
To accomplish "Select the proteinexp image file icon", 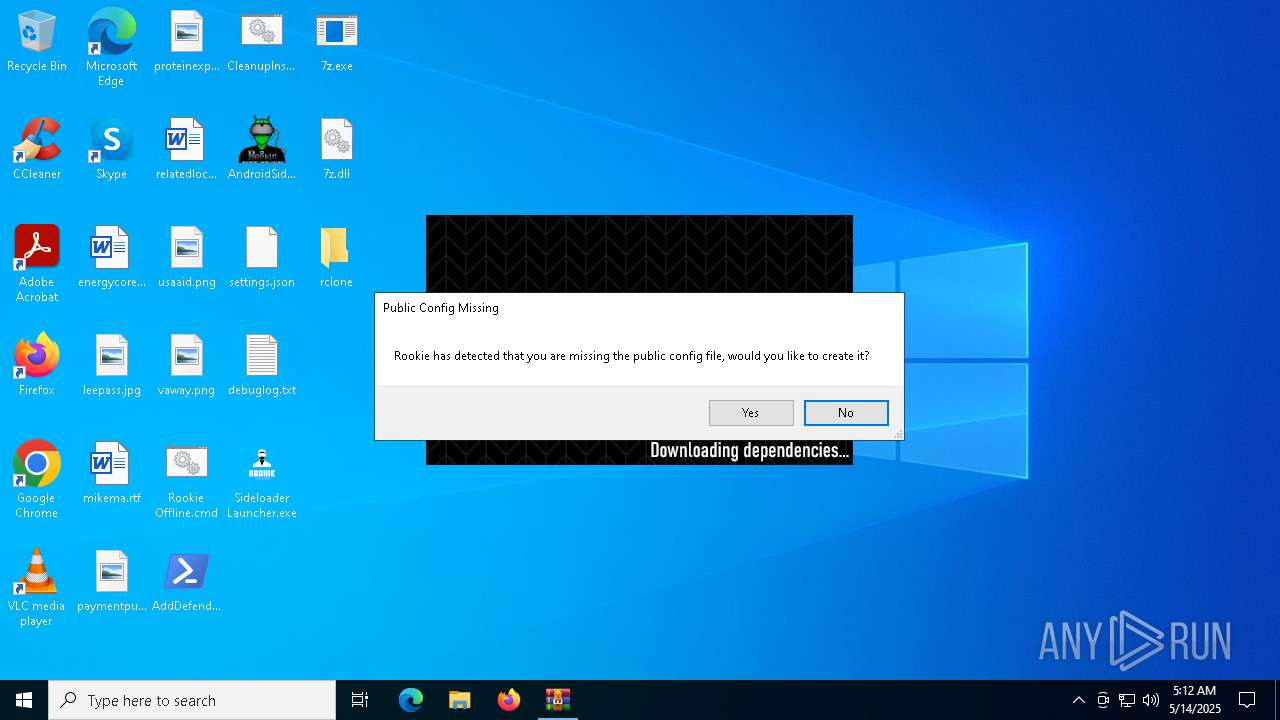I will 186,42.
